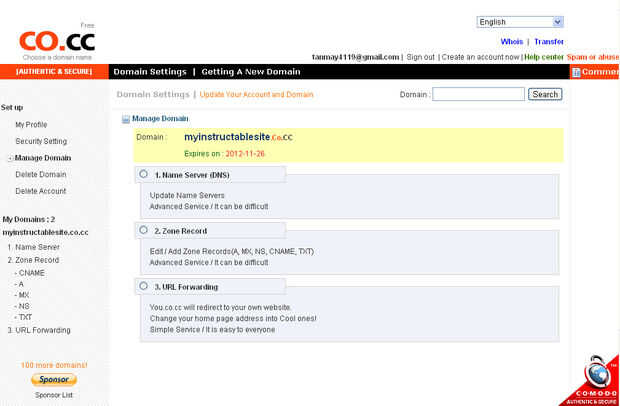Open the Sponsor List link
The height and width of the screenshot is (406, 620).
54,395
